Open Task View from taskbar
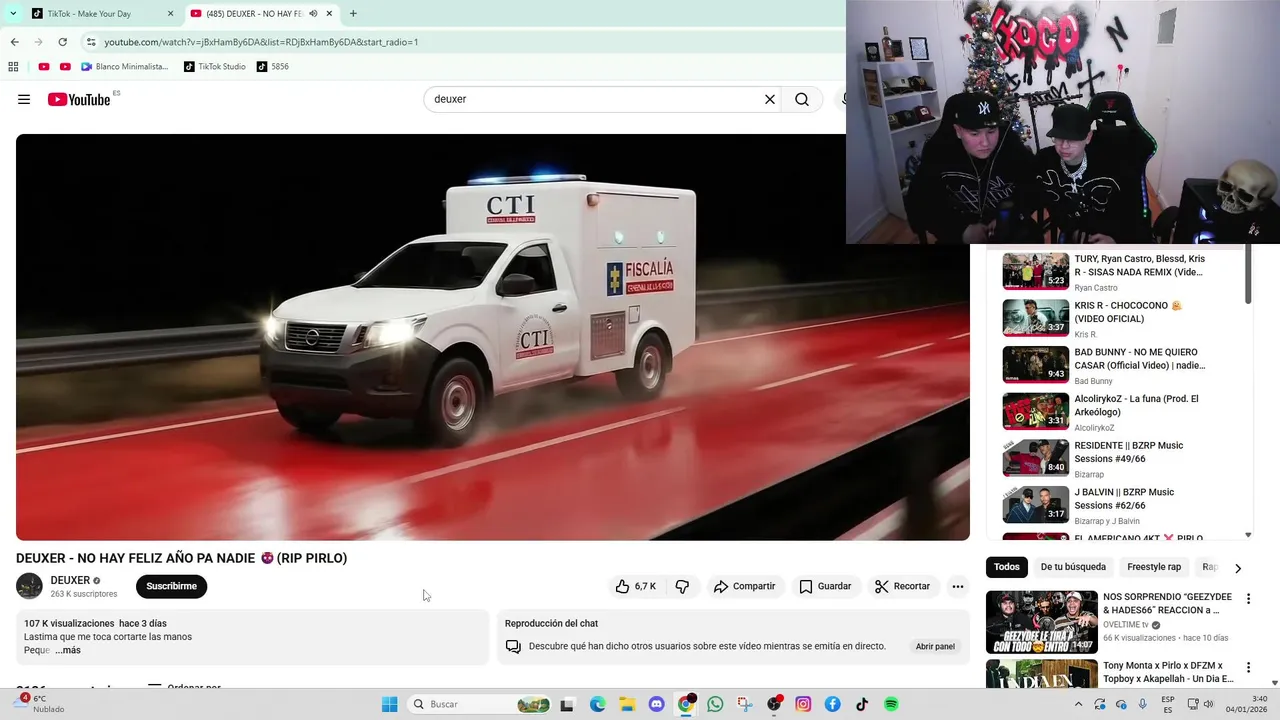Image resolution: width=1280 pixels, height=720 pixels. click(x=567, y=704)
